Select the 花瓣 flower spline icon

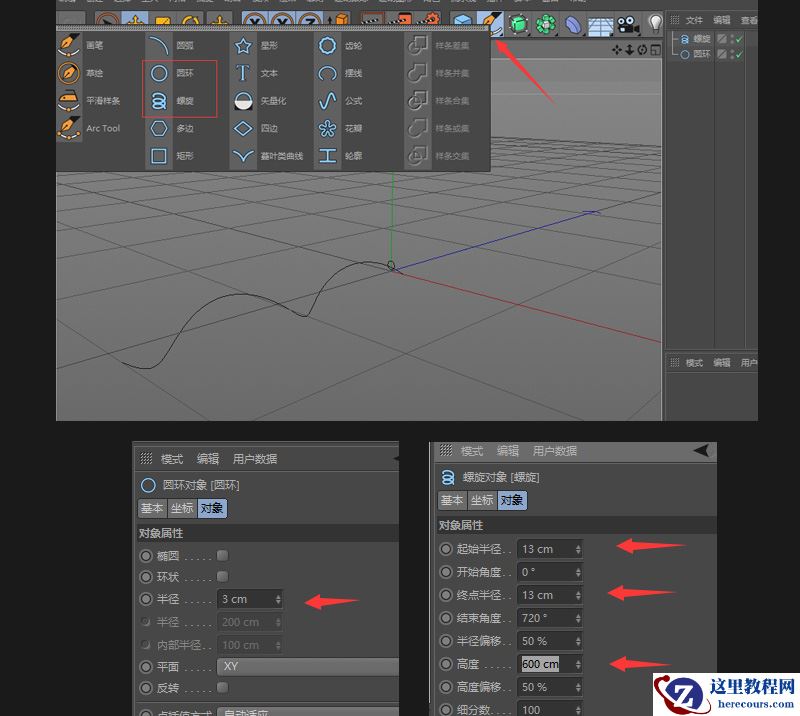tap(330, 128)
